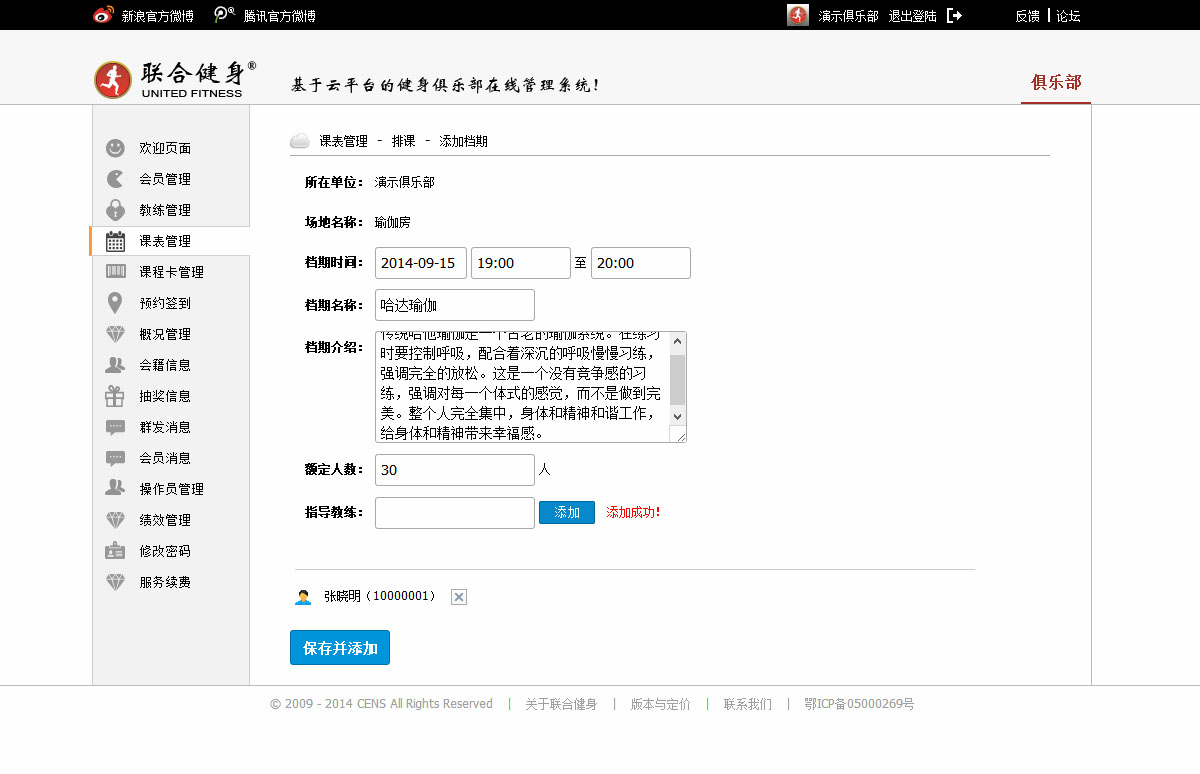Click the speech bubble icon for 群发消息
Screen dimensions: 1200x774
coord(116,427)
